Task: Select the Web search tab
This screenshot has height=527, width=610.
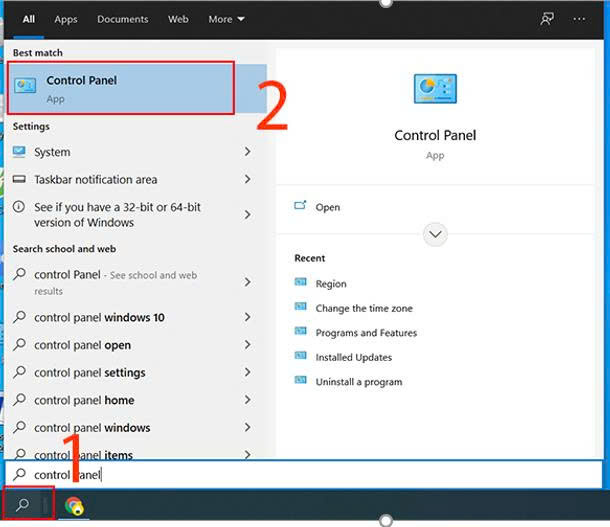Action: [178, 19]
